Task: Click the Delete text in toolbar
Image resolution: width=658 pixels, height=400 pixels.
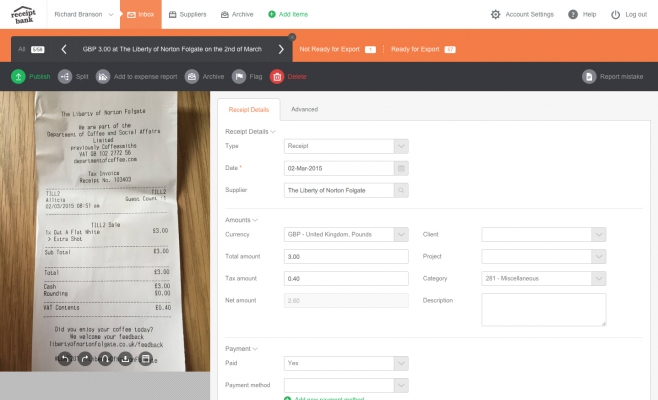Action: 297,76
